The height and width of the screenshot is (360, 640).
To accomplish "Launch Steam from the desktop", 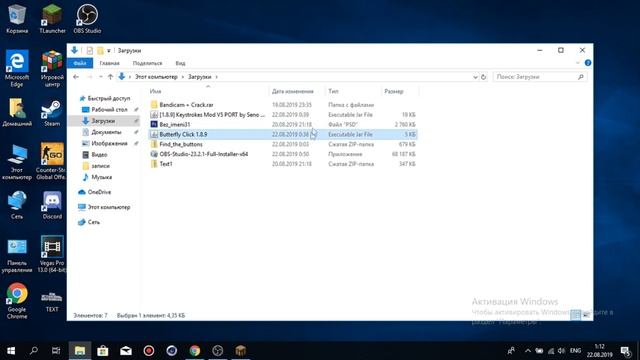I will (x=52, y=112).
